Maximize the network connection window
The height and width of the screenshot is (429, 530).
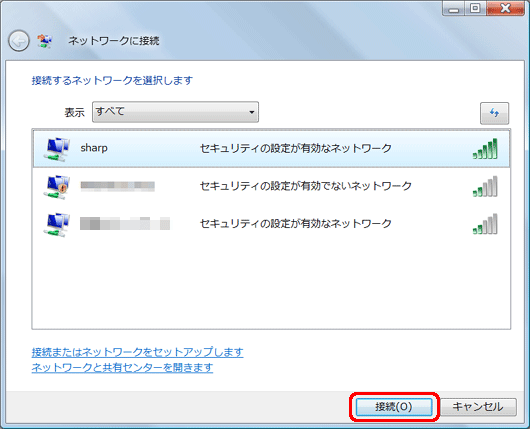(475, 8)
